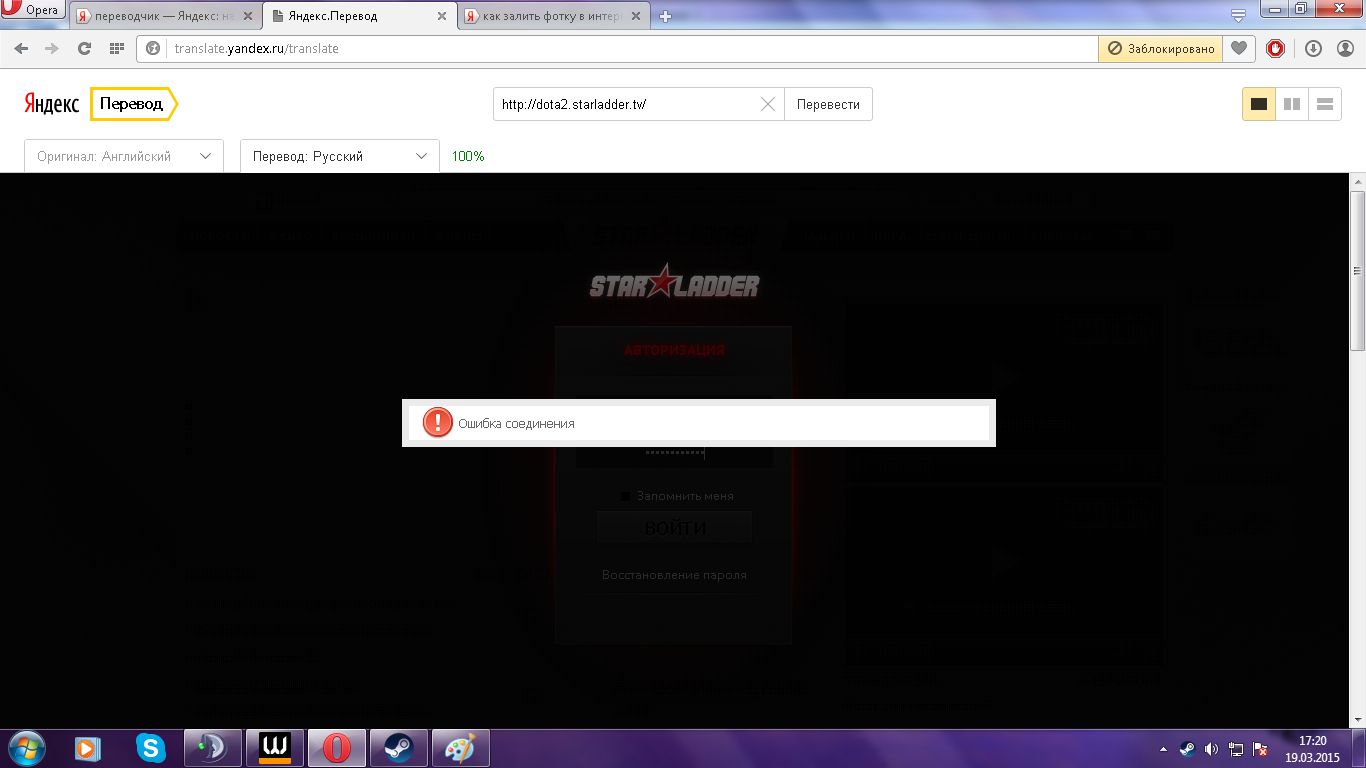Close the переводчик — Яндекс tab

(248, 16)
